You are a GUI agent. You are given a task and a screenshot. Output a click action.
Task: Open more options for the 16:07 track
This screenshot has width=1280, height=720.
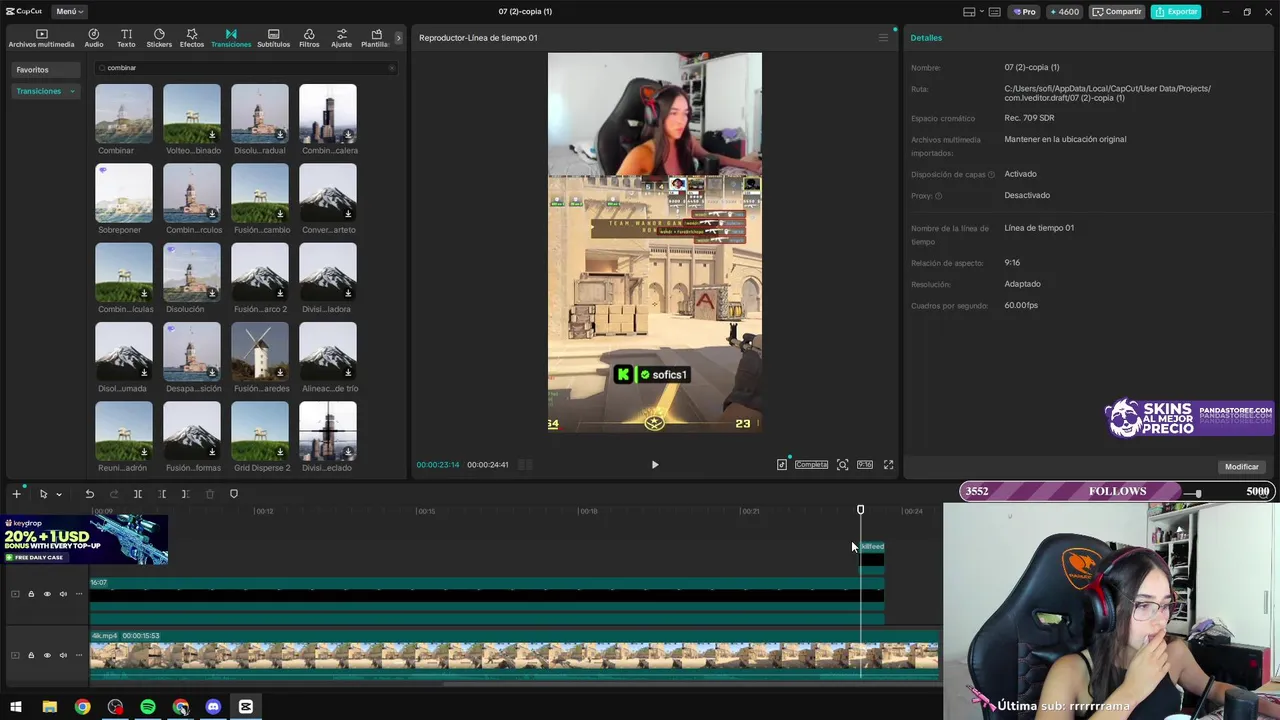point(79,594)
